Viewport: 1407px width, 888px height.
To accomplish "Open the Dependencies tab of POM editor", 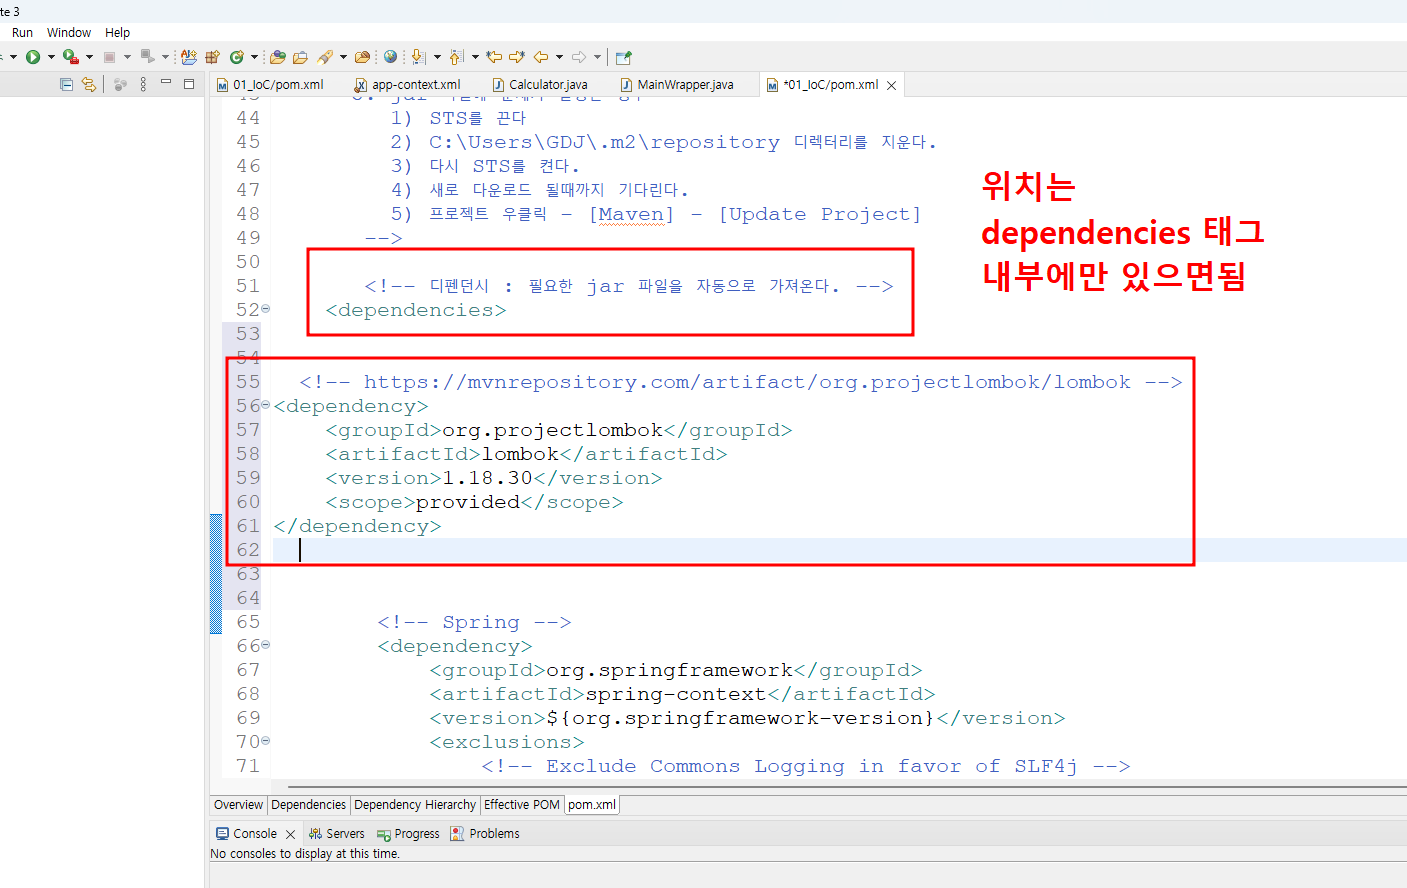I will 308,805.
